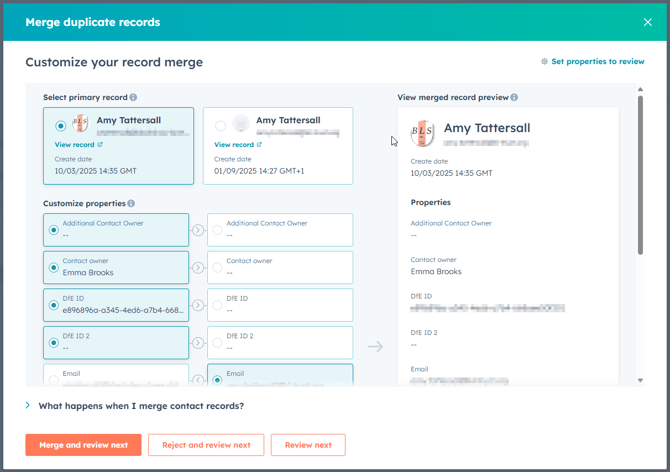Screen dimensions: 670x472
Task: Close the Merge duplicate records dialog
Action: pyautogui.click(x=648, y=22)
